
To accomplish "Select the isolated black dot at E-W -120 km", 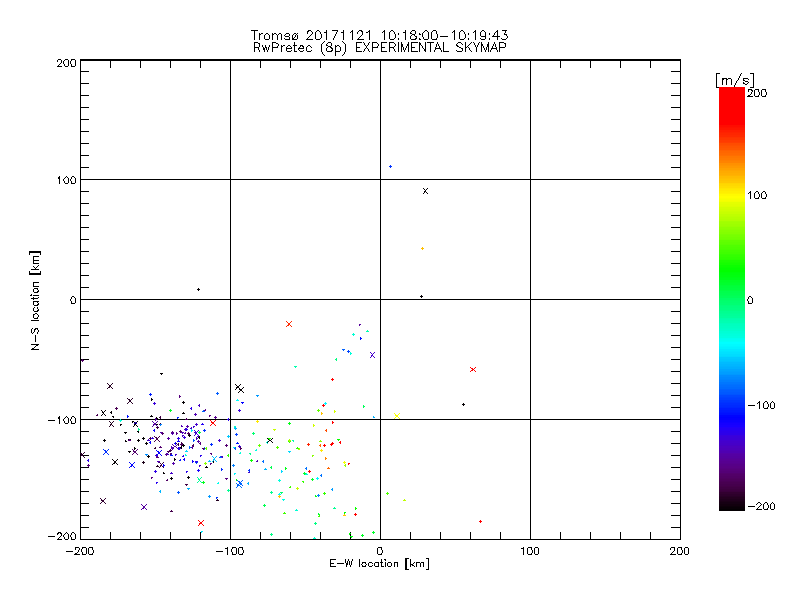I will pyautogui.click(x=198, y=289).
